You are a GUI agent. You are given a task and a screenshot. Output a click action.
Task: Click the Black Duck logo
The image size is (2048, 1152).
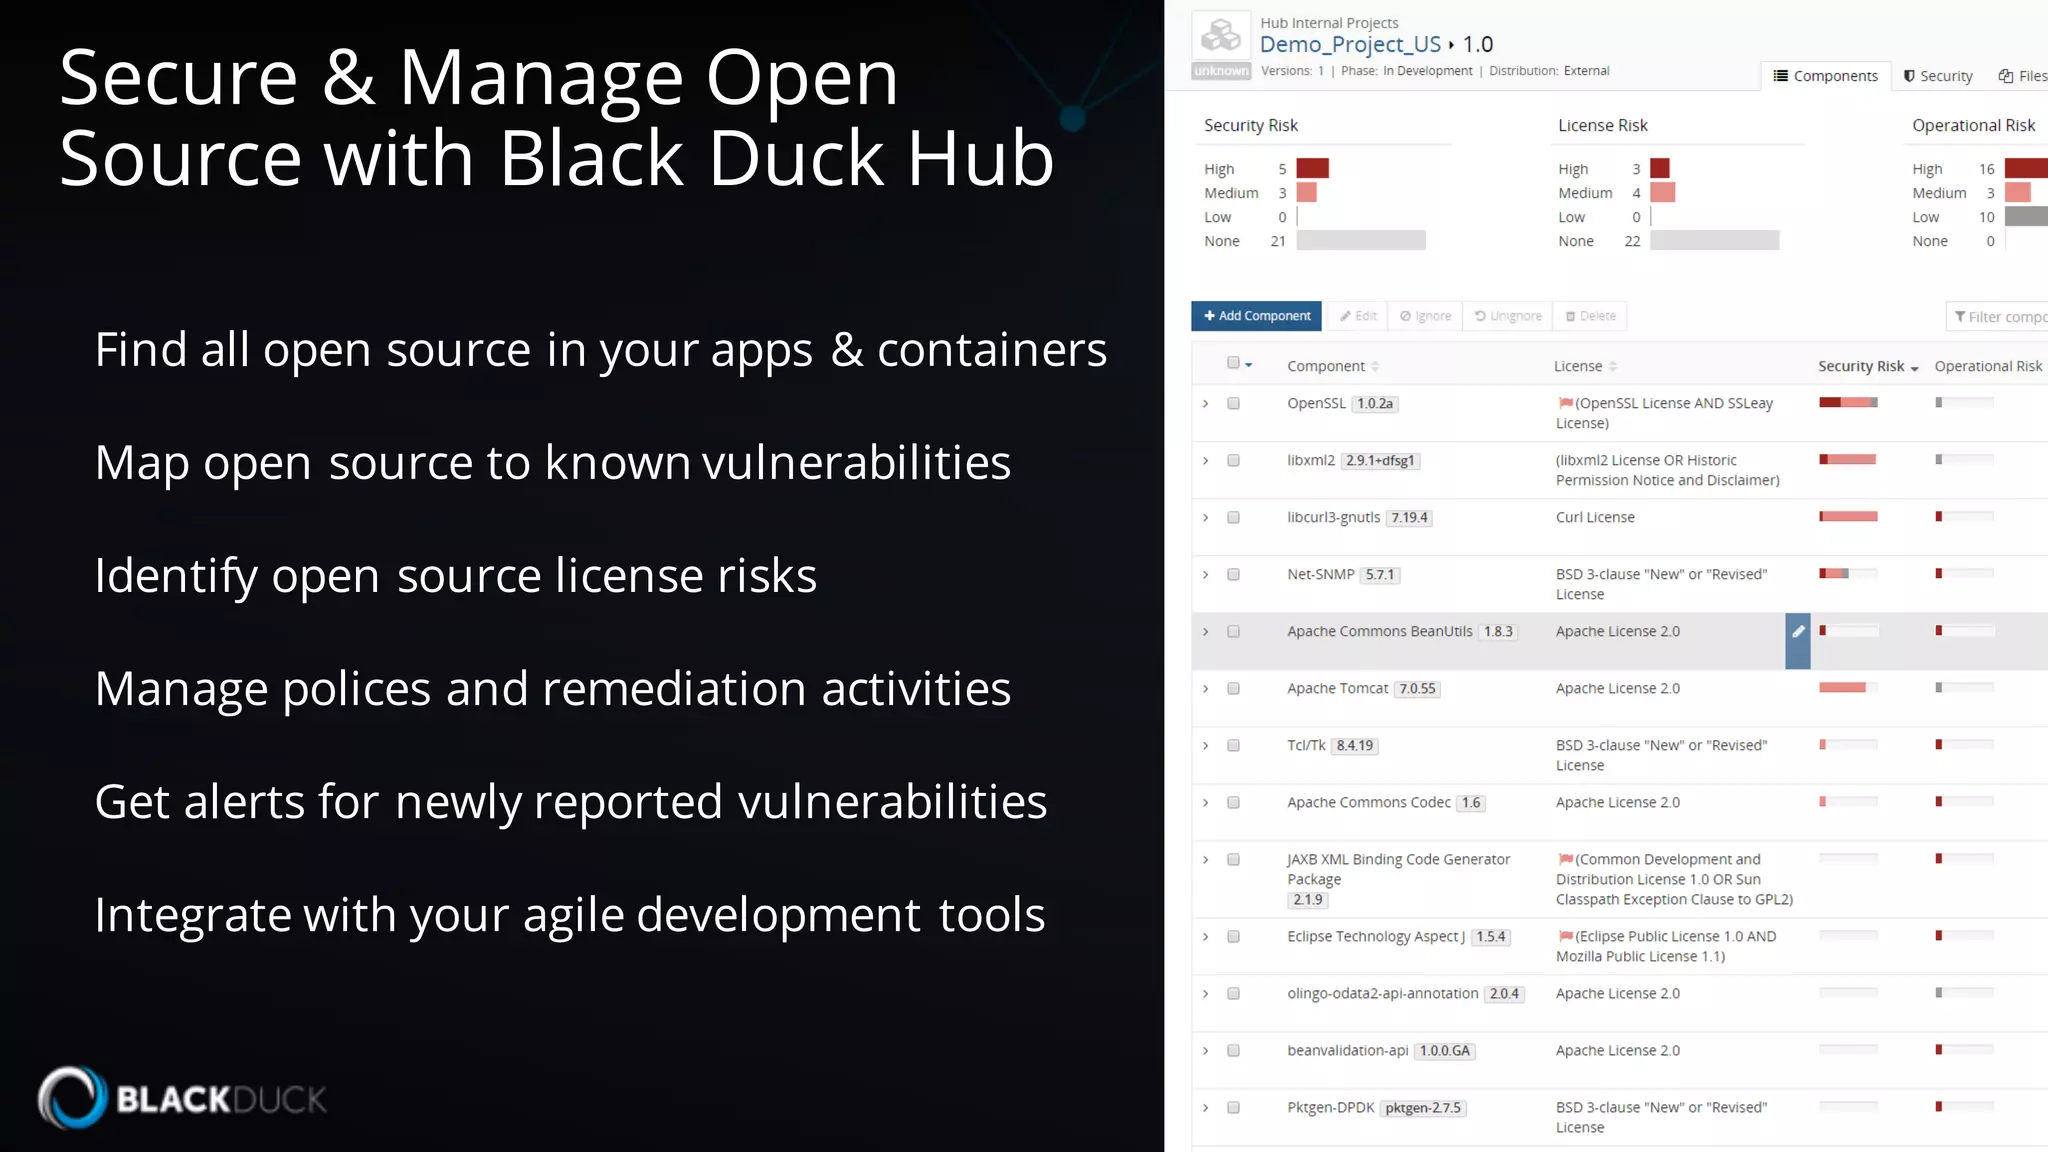(x=182, y=1098)
